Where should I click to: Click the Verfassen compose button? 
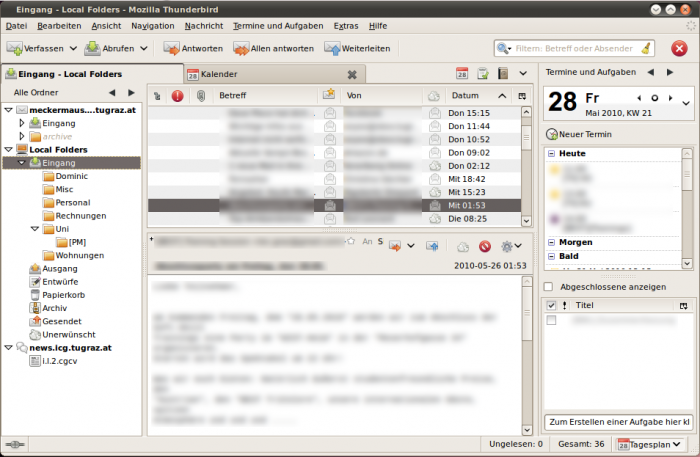pyautogui.click(x=35, y=48)
